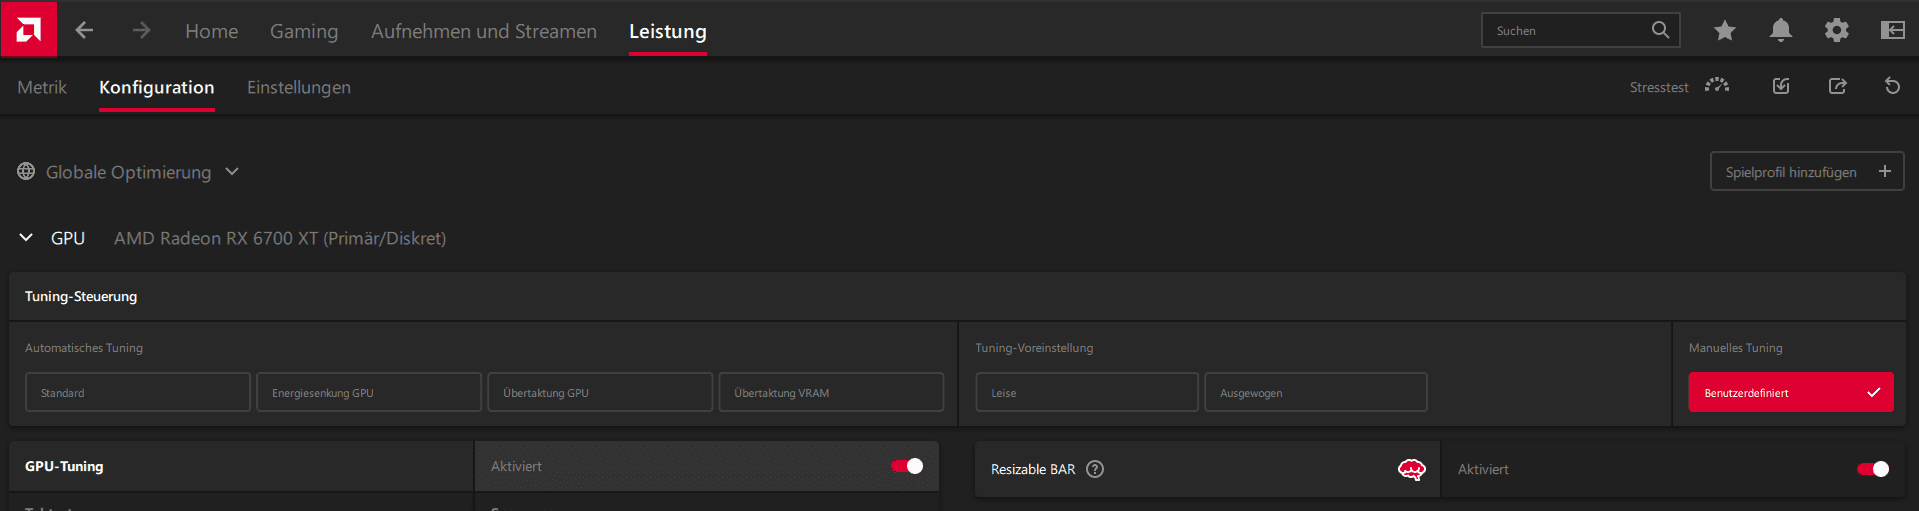Click the export profile icon

(1837, 86)
